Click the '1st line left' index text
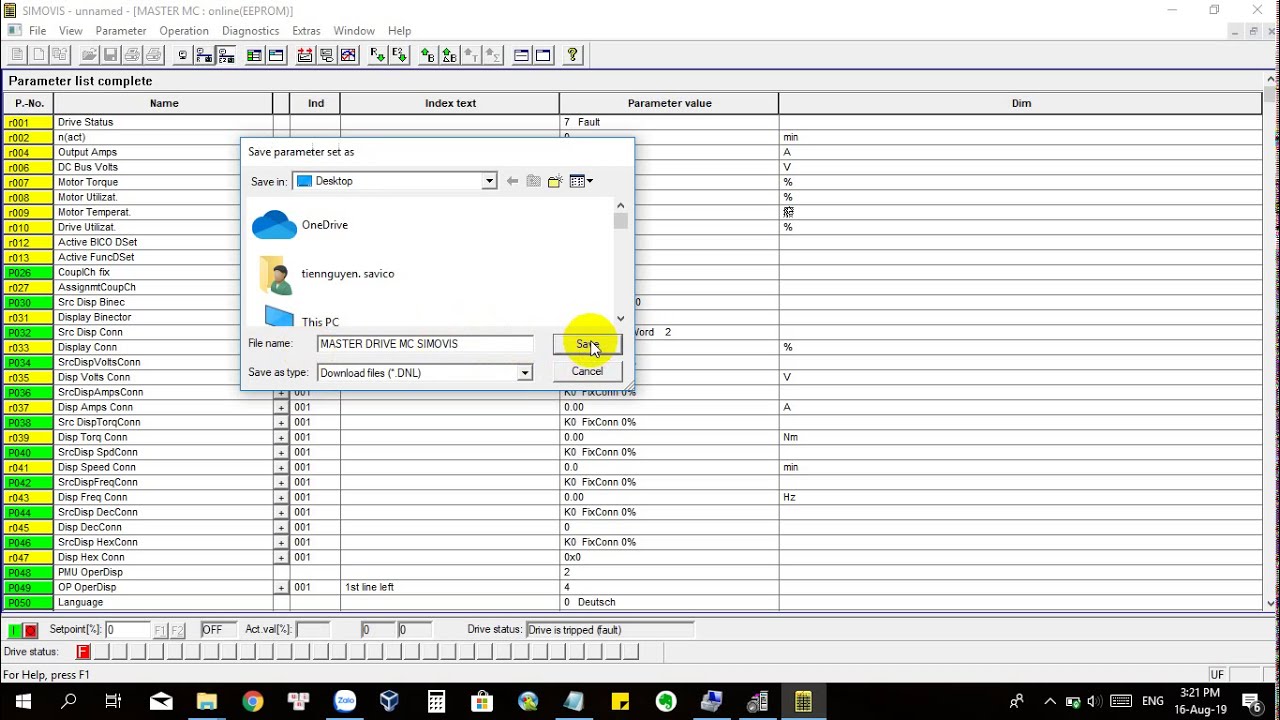 tap(369, 587)
